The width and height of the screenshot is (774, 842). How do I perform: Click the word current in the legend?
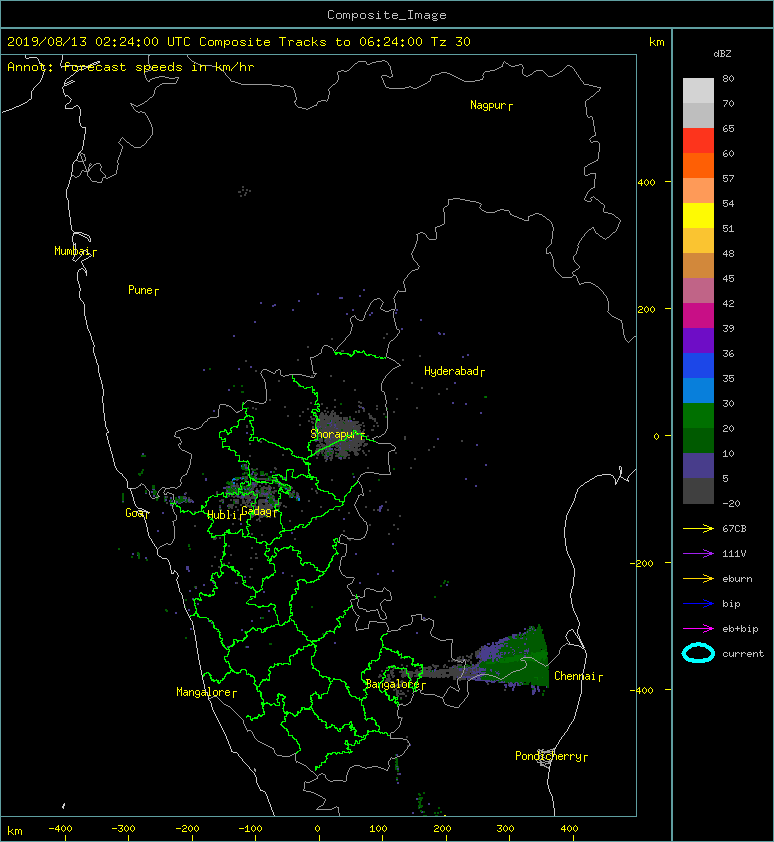(743, 654)
